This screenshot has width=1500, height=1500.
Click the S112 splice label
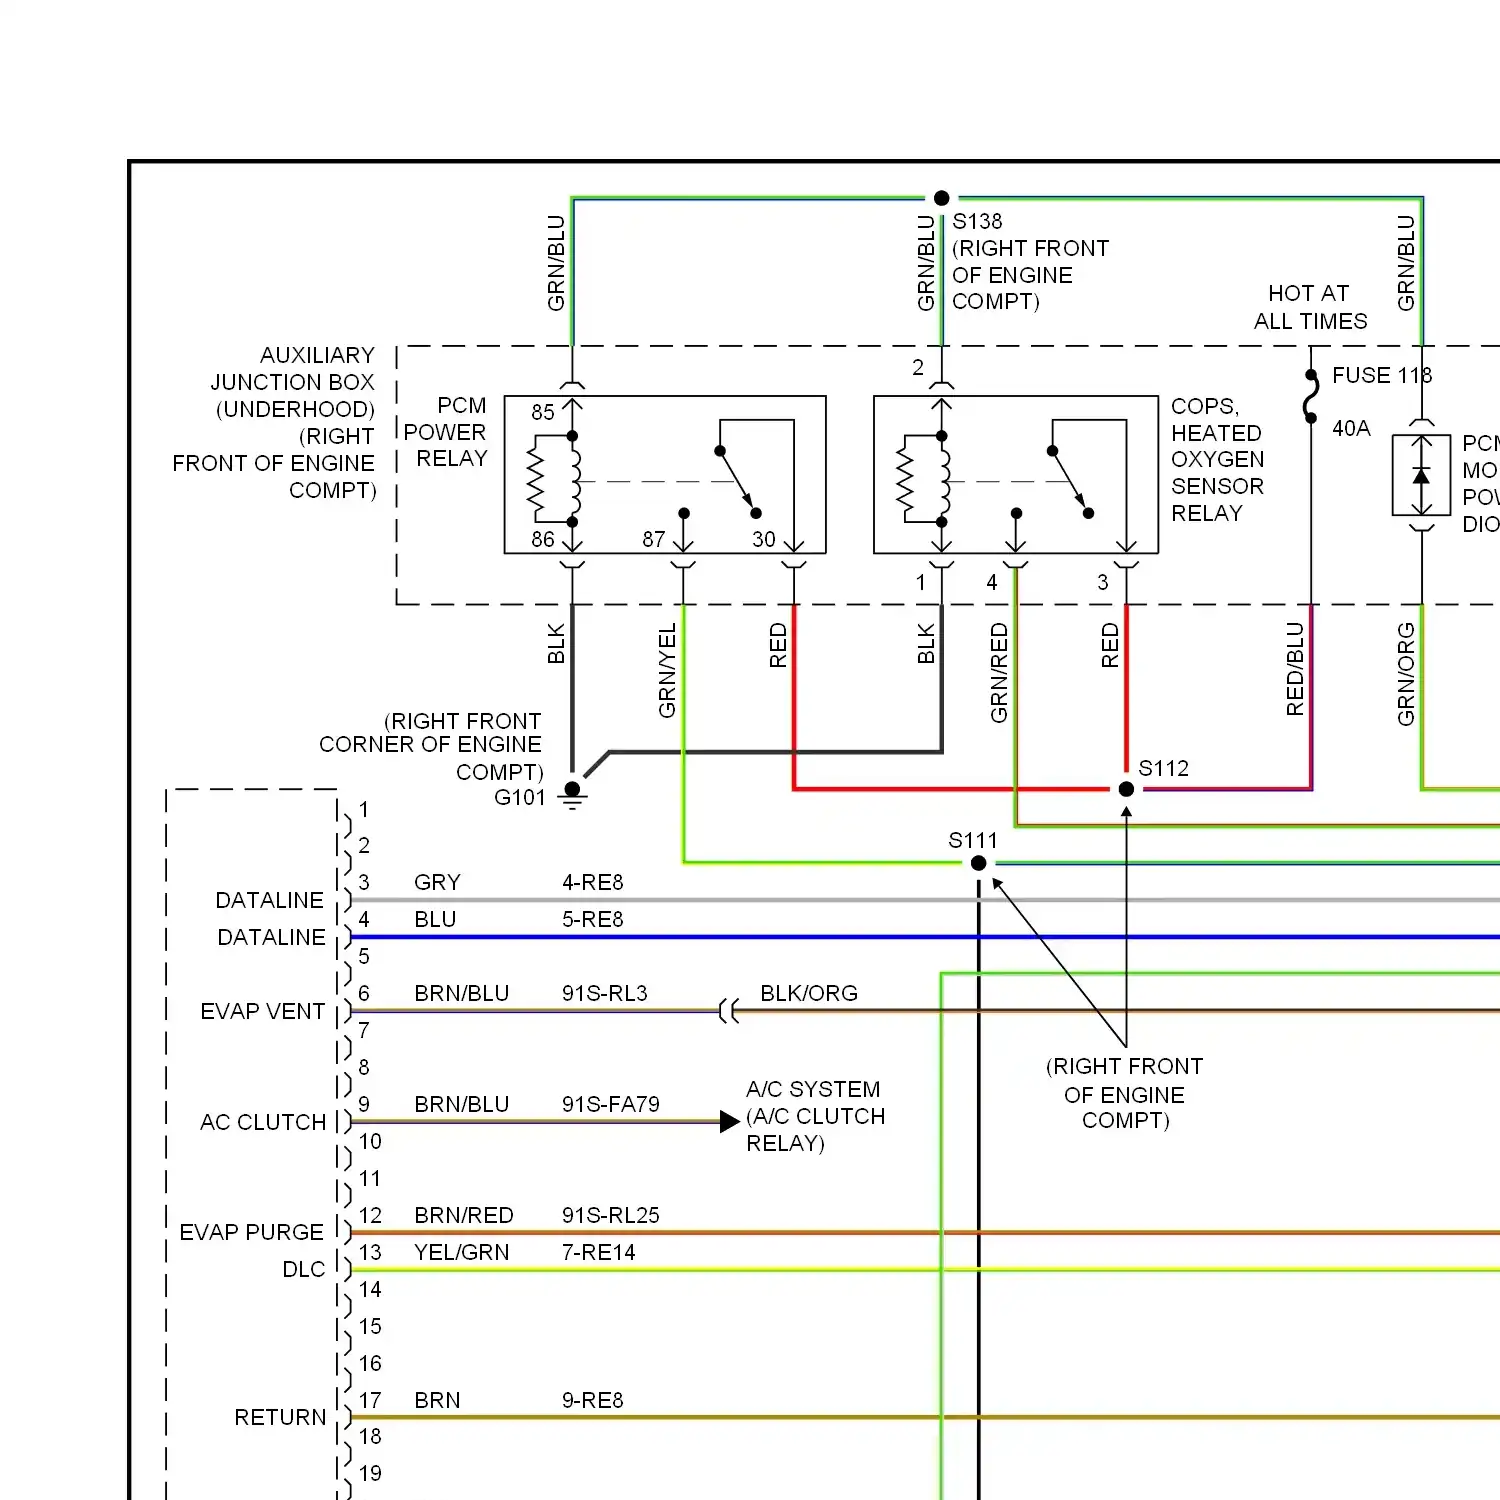pos(1164,768)
